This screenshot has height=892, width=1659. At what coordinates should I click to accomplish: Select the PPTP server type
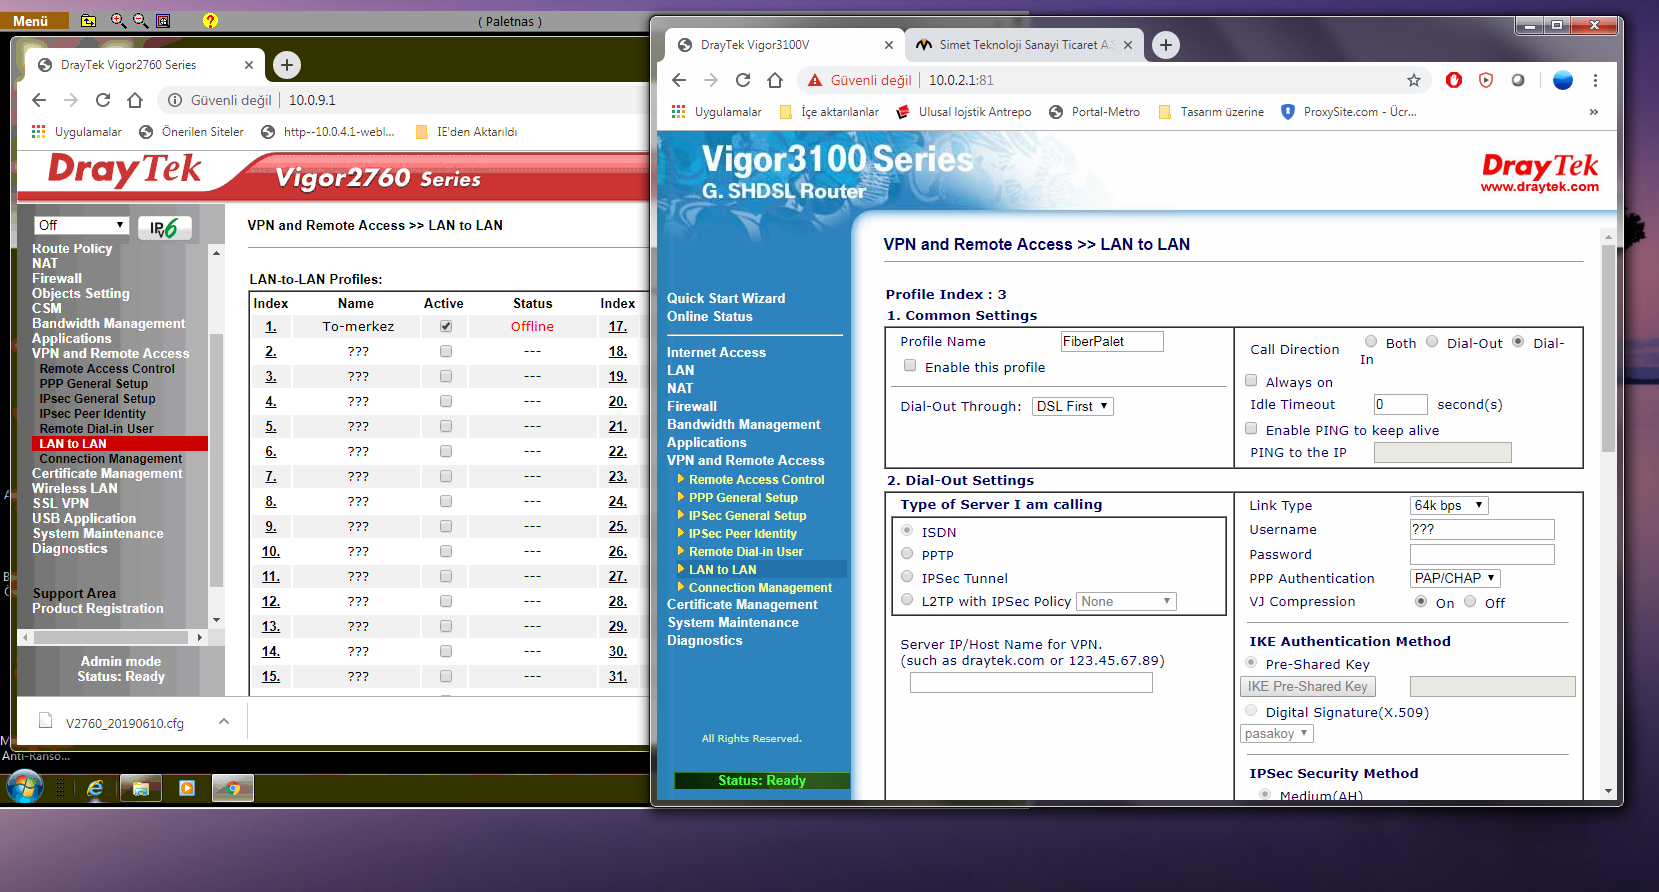pyautogui.click(x=907, y=554)
